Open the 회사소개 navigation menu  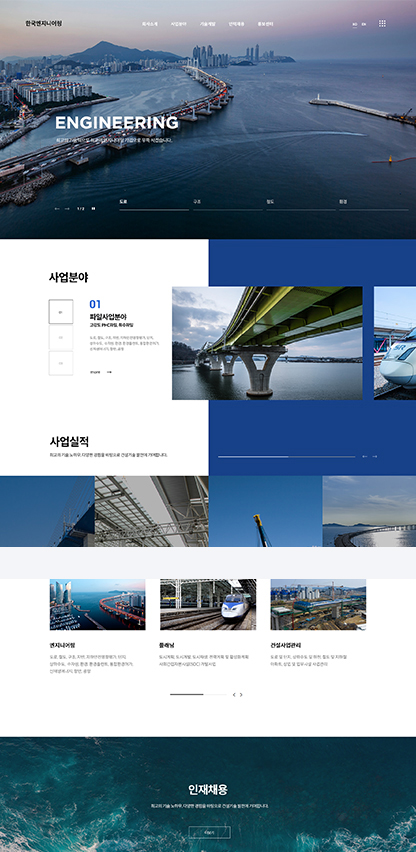tap(150, 24)
